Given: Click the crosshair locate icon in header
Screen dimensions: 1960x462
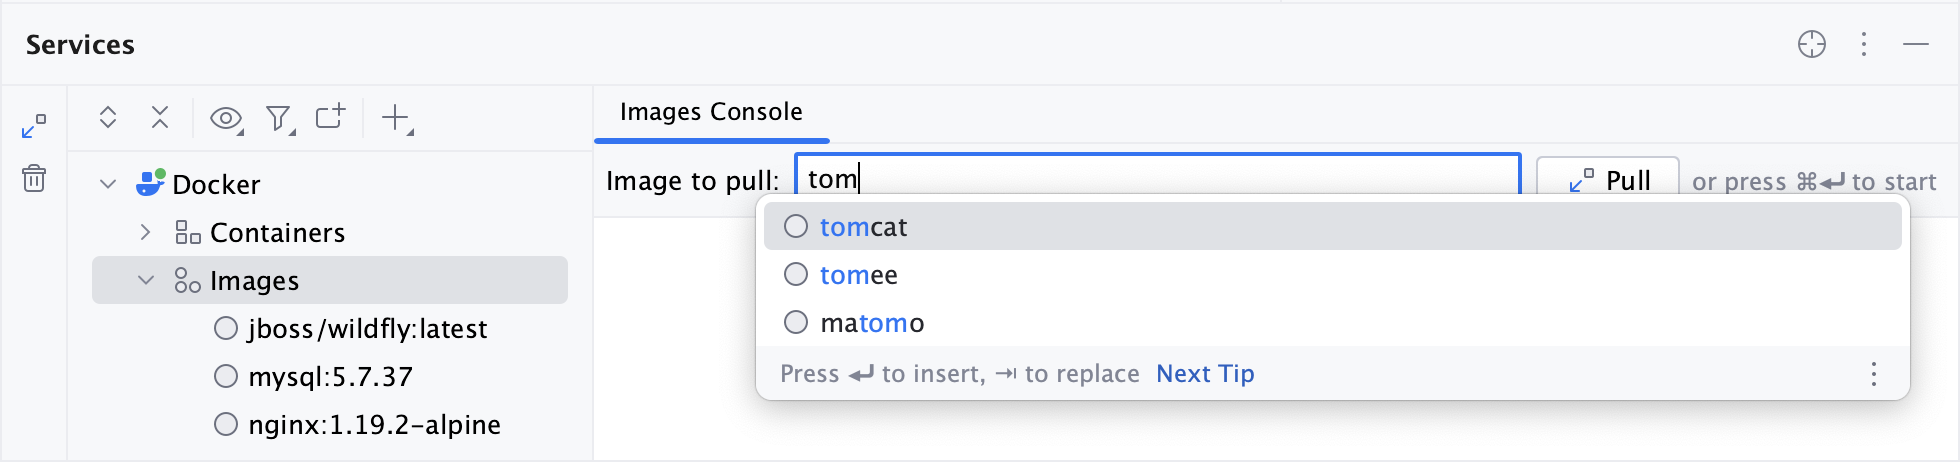Looking at the screenshot, I should tap(1811, 44).
